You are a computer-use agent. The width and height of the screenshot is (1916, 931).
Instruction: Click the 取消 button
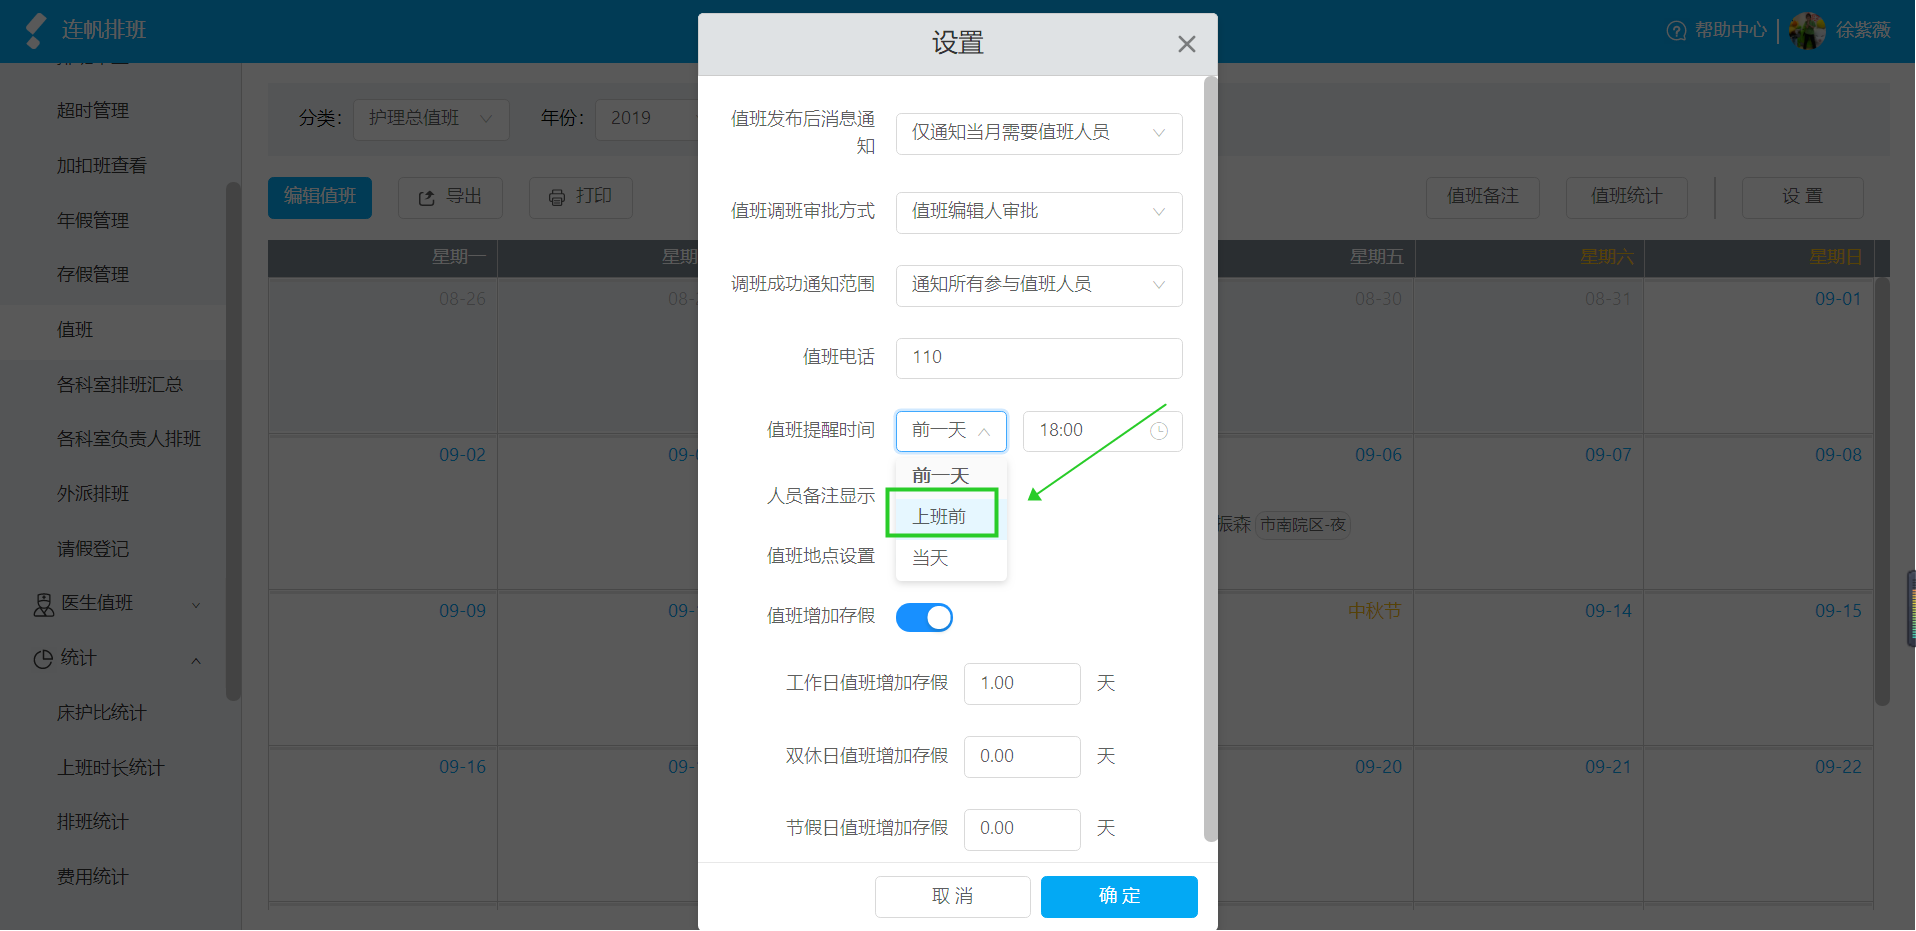952,897
